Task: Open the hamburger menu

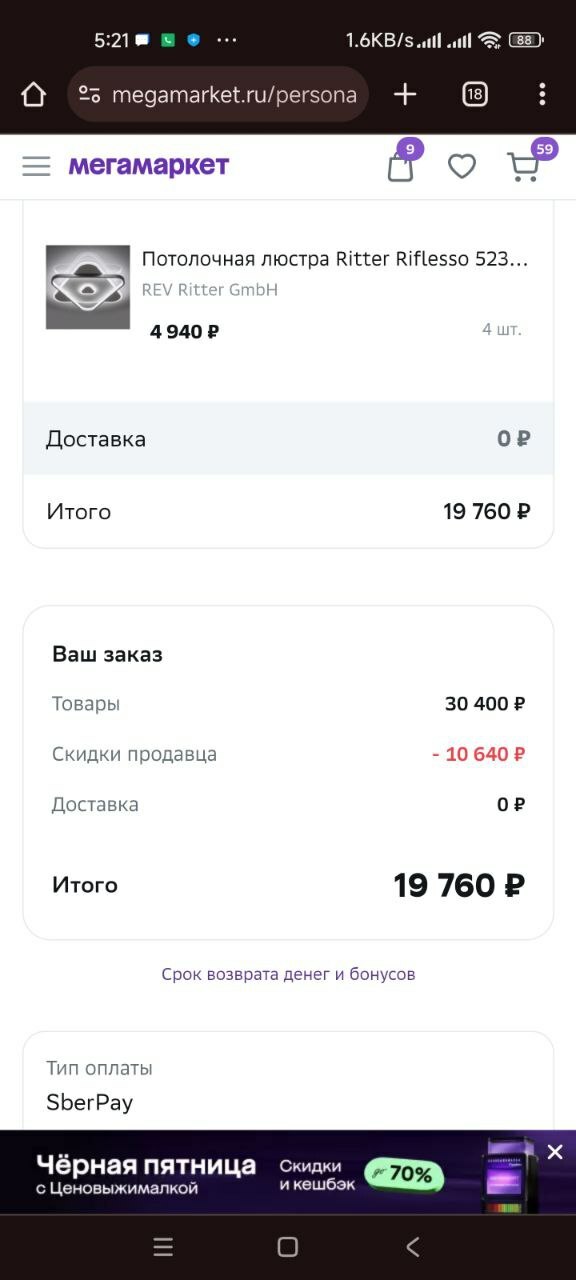Action: 36,166
